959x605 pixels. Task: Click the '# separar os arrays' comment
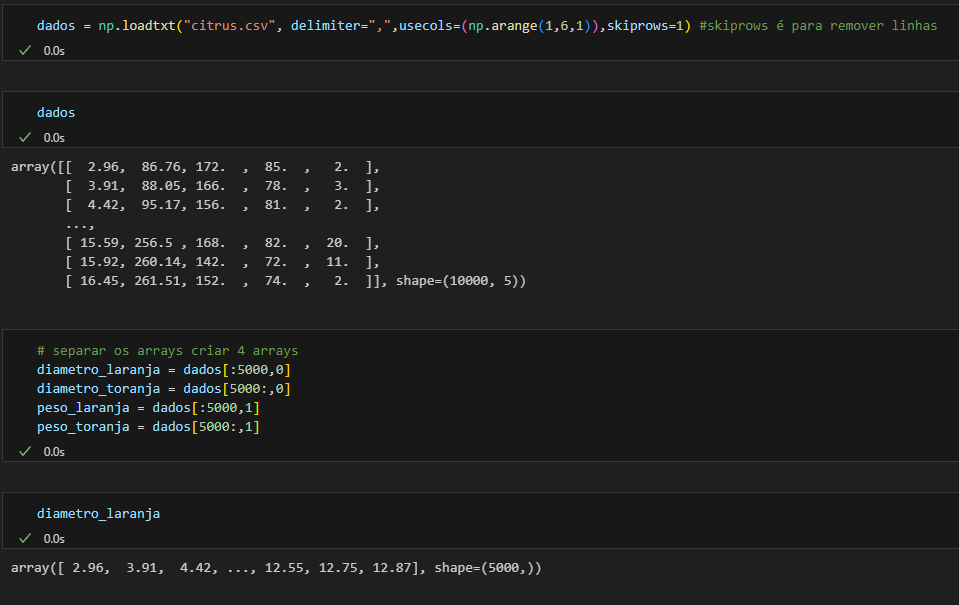168,351
